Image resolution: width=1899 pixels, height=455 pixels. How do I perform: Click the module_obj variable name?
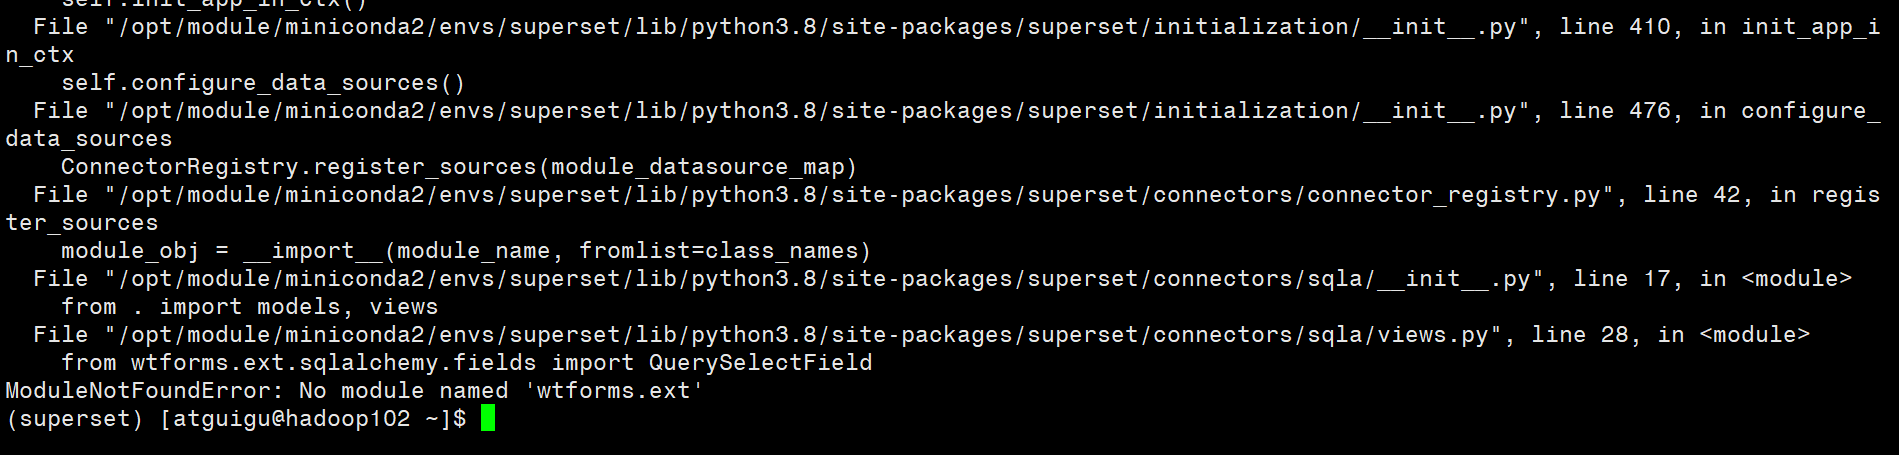[x=131, y=250]
